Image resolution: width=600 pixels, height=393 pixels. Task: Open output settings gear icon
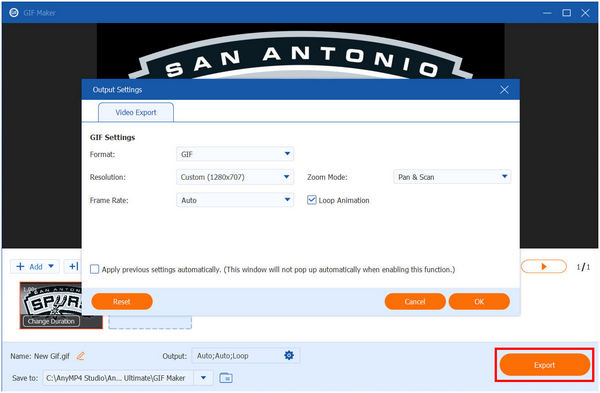pos(289,355)
